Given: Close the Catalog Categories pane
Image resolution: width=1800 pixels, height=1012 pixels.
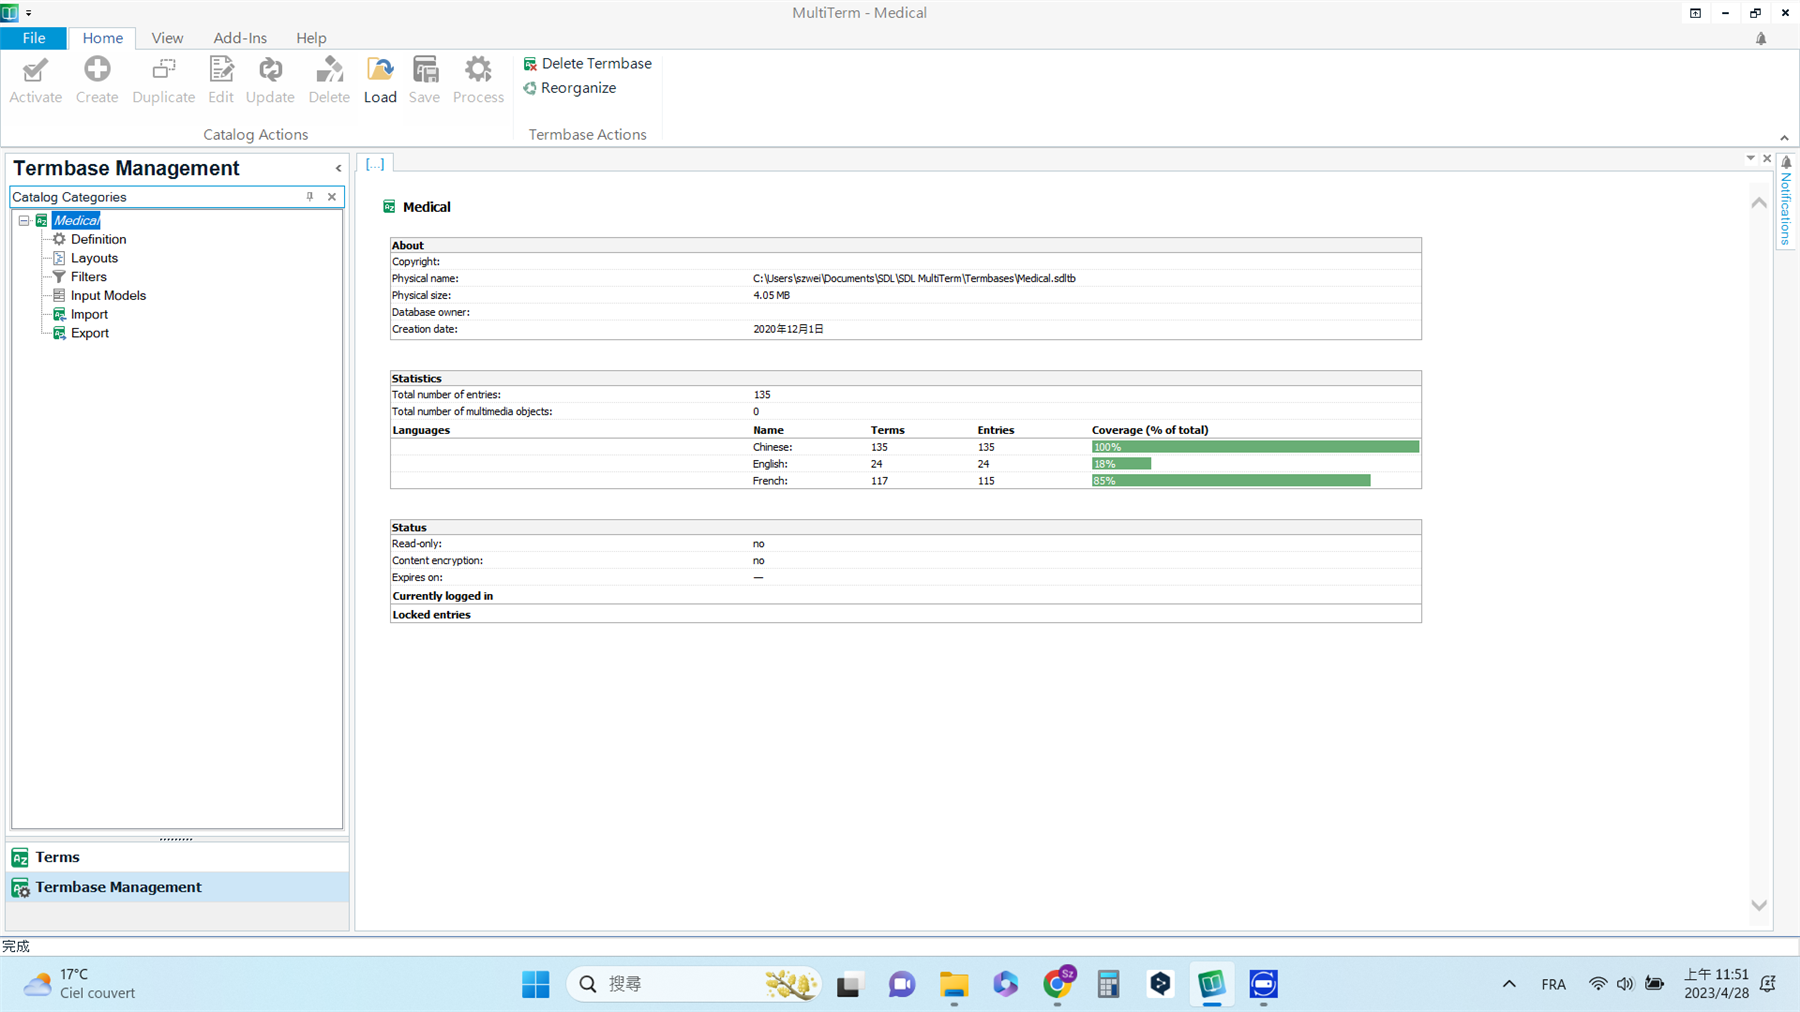Looking at the screenshot, I should point(332,197).
